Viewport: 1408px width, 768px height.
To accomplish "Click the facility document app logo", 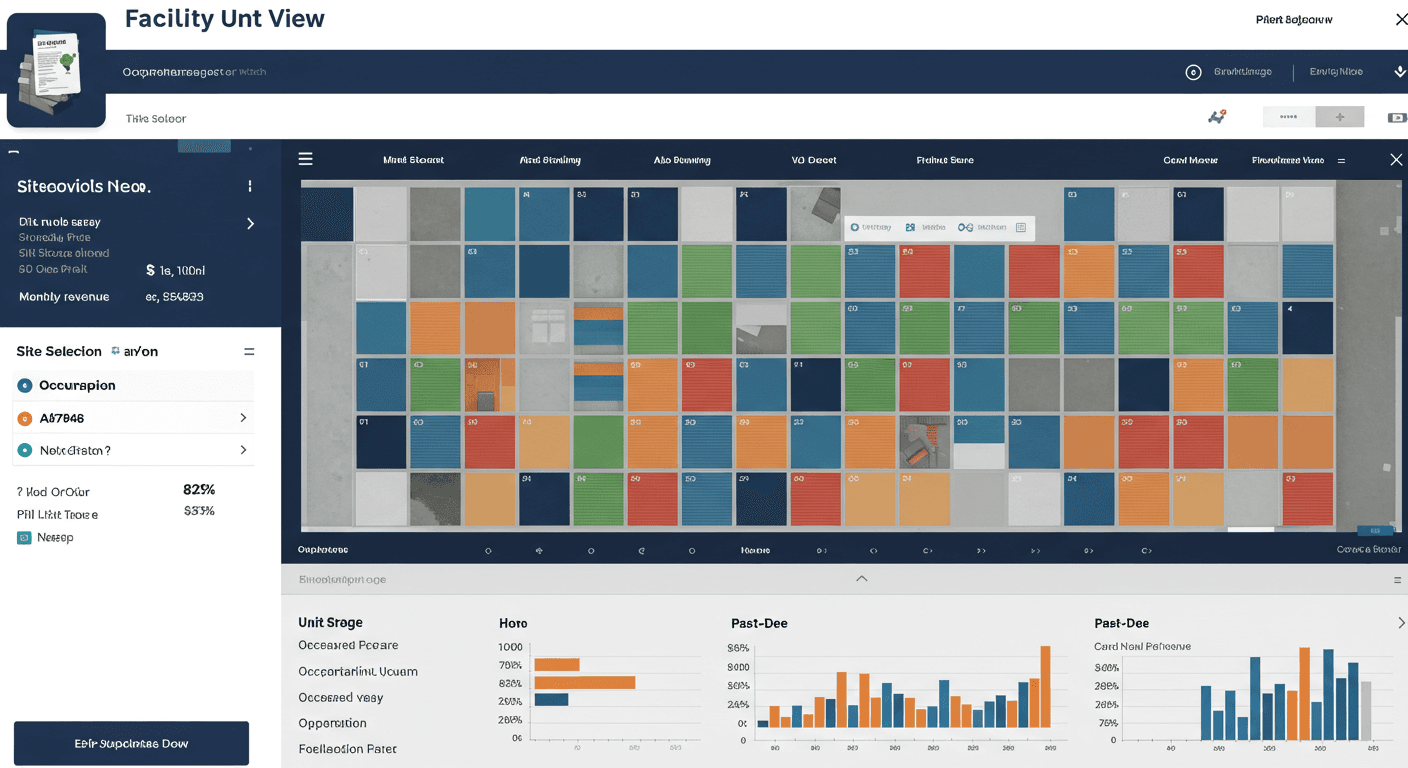I will click(x=56, y=70).
